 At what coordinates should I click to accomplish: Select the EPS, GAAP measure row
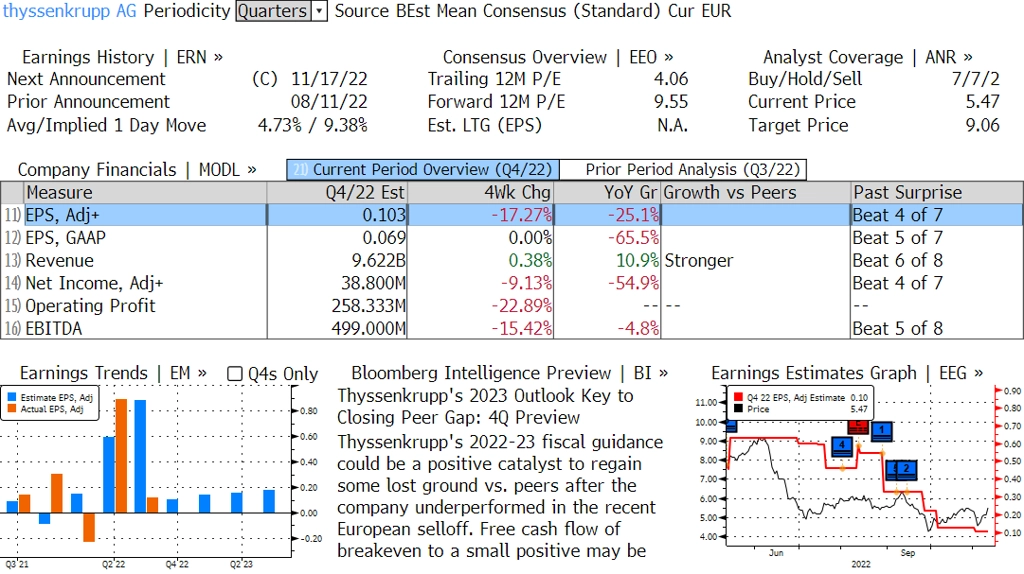click(512, 238)
